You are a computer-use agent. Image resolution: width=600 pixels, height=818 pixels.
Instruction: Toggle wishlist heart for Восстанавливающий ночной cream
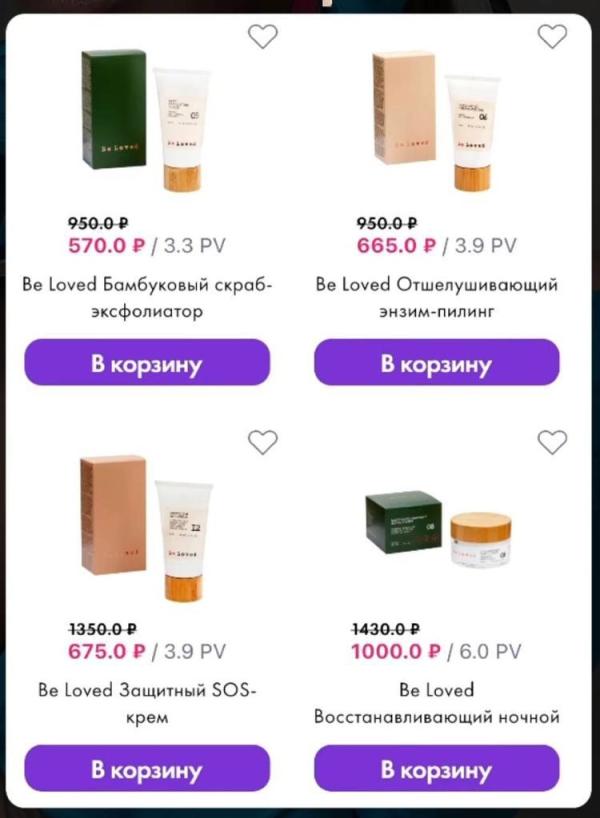(x=552, y=442)
